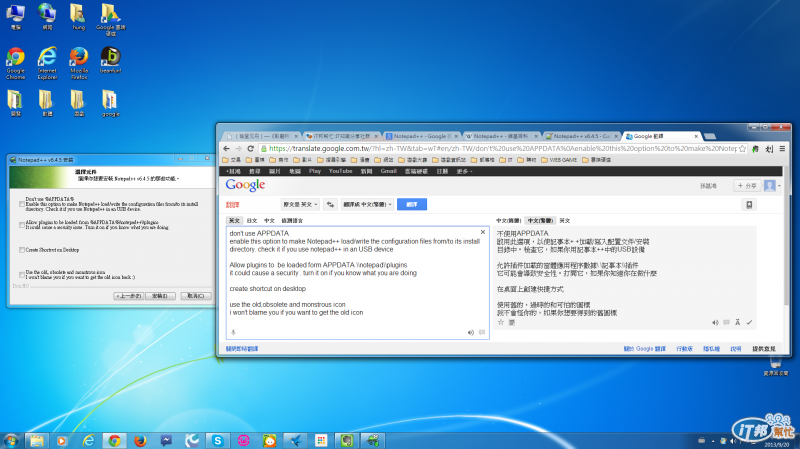This screenshot has height=449, width=800.
Task: Swap source and target languages in Google Translate
Action: [x=330, y=205]
